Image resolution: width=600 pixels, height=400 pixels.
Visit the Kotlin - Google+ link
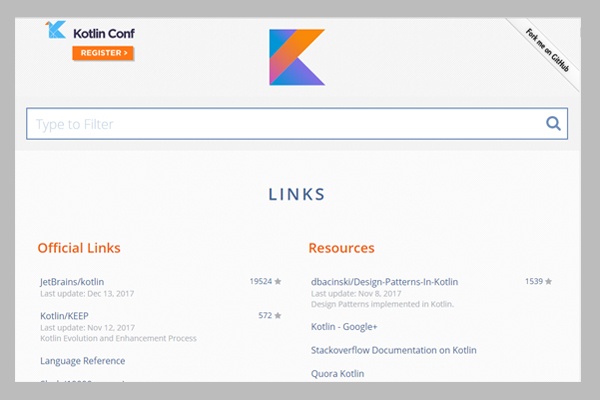coord(345,327)
